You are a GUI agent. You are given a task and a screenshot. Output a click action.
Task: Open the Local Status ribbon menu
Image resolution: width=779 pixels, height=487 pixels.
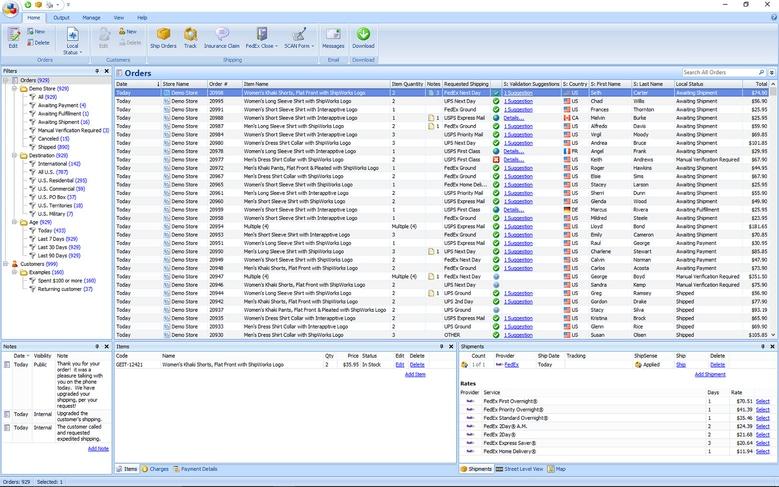click(x=73, y=41)
